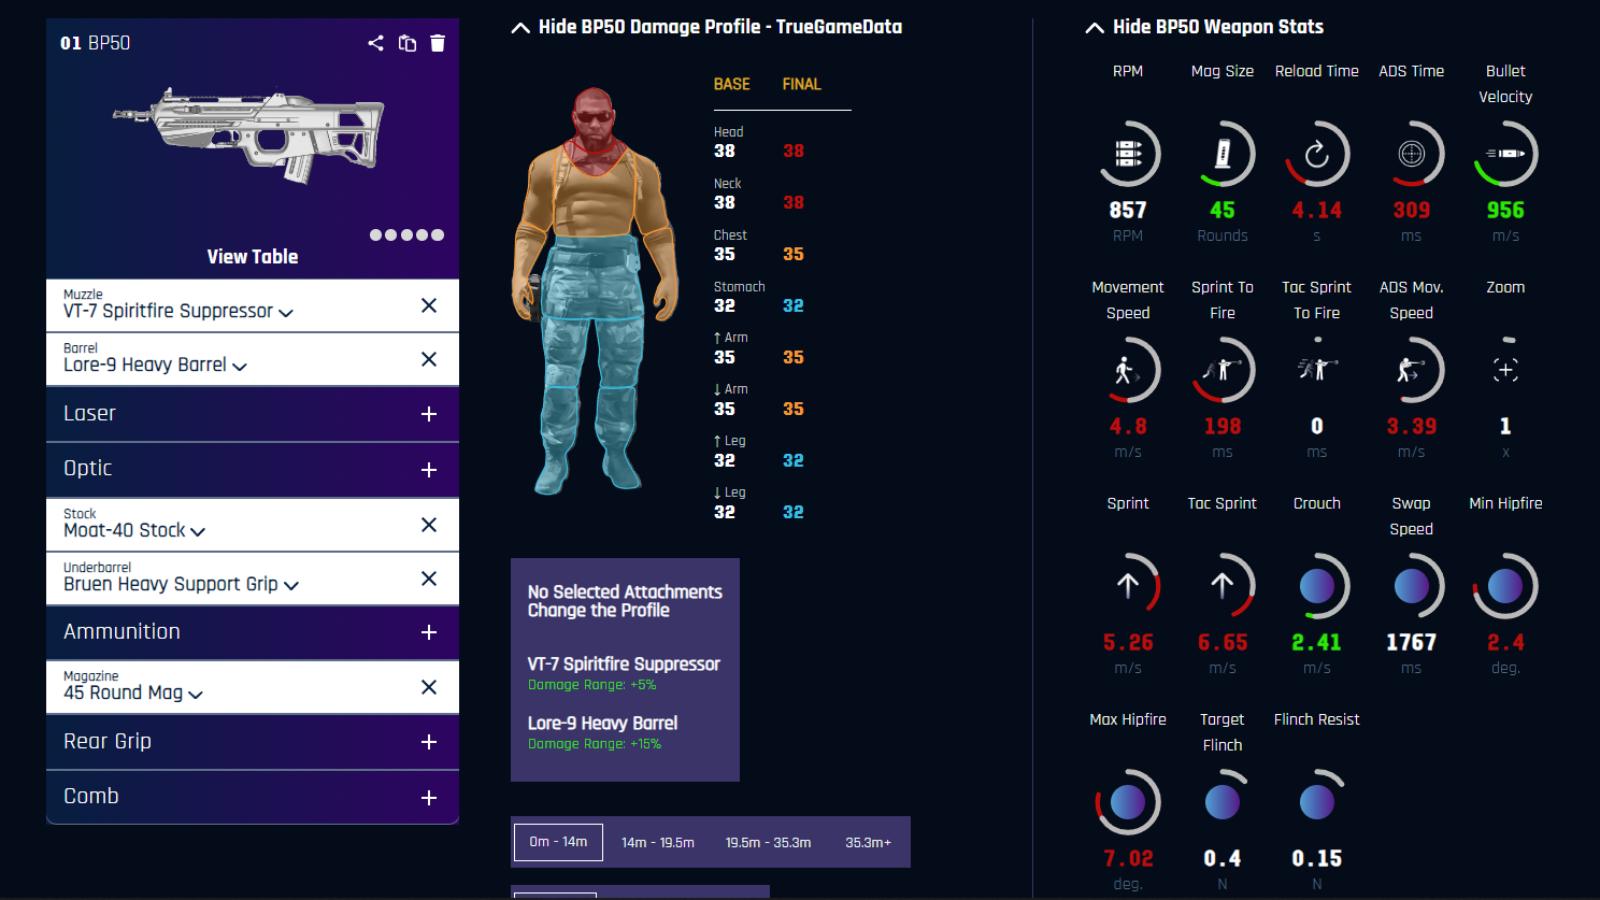Remove the 45 Round Mag attachment
Viewport: 1600px width, 900px height.
[x=429, y=688]
